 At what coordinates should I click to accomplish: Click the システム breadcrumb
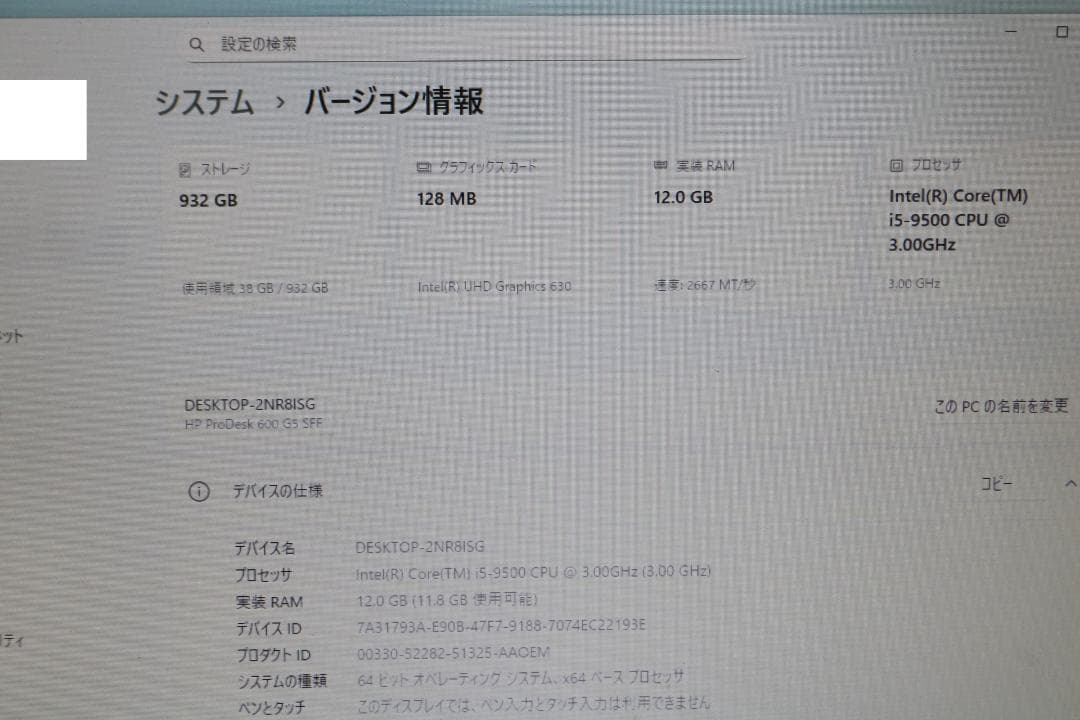[x=202, y=100]
